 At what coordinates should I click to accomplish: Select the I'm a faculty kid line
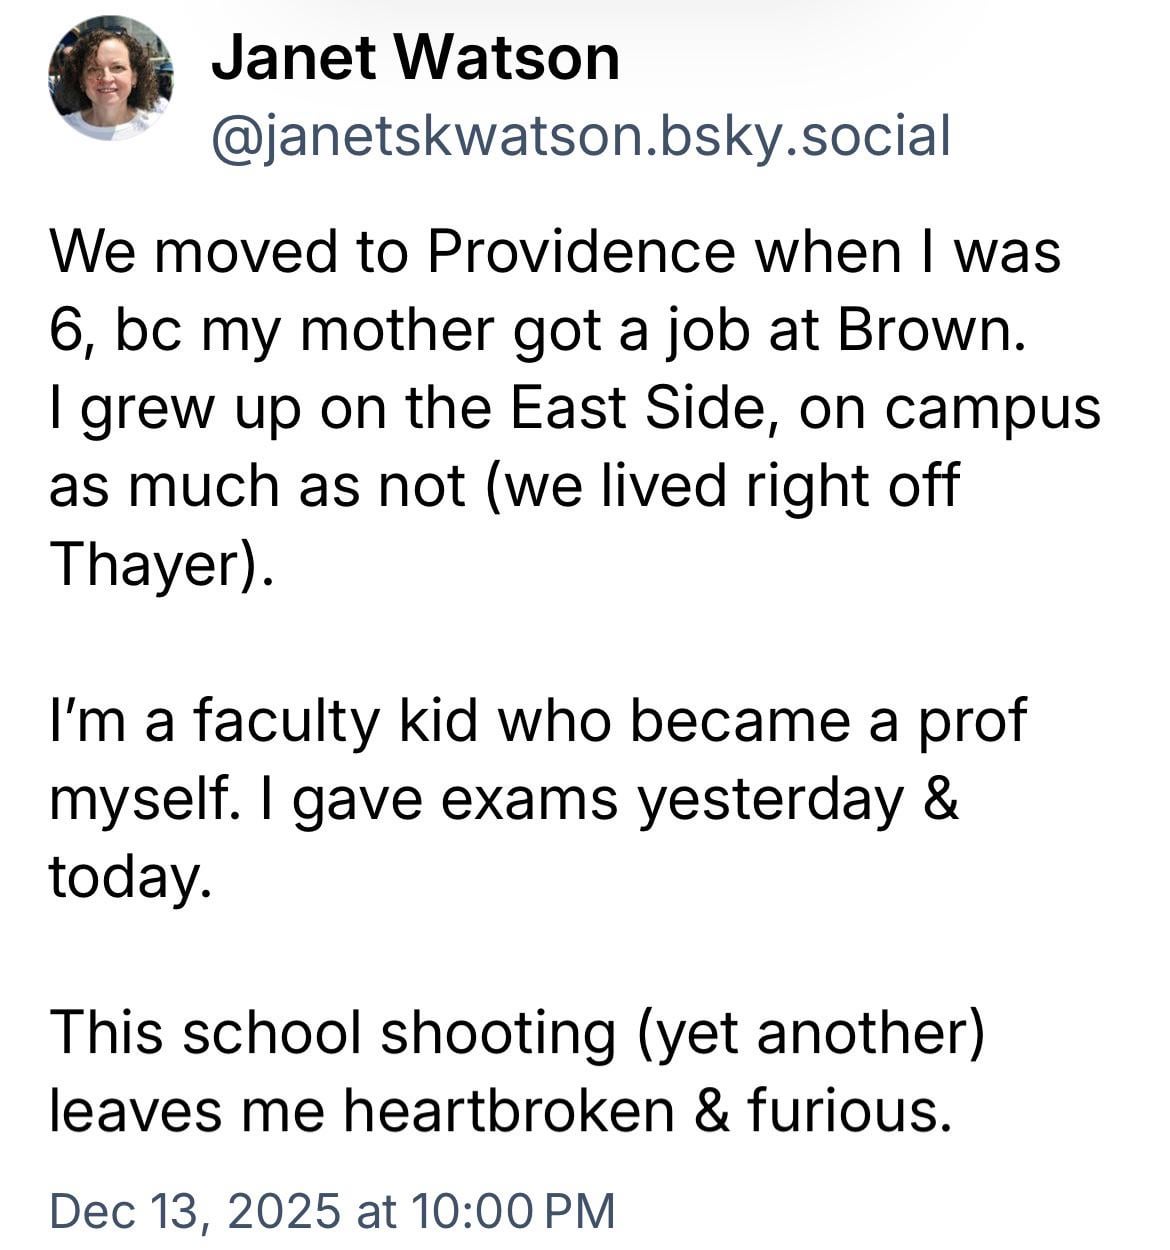tap(537, 720)
